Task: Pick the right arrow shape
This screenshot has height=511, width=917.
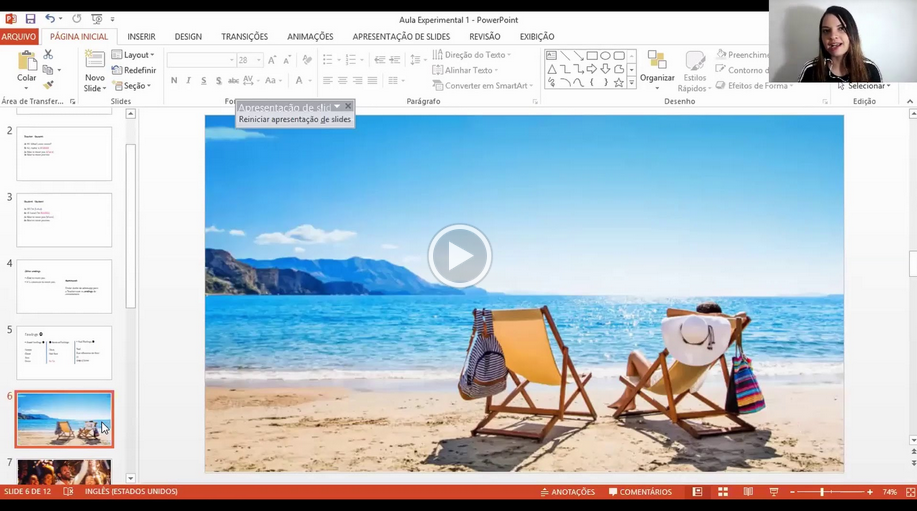Action: pos(592,69)
